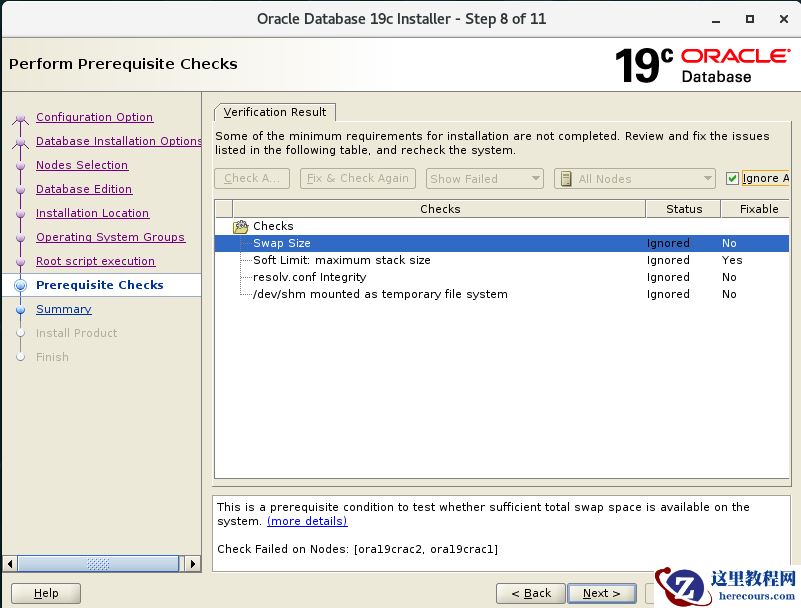This screenshot has height=608, width=801.
Task: Select the Checks root tree node
Action: (273, 226)
